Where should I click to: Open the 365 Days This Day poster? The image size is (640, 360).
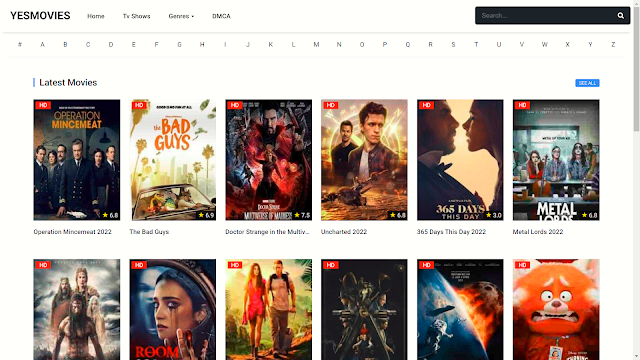point(460,160)
